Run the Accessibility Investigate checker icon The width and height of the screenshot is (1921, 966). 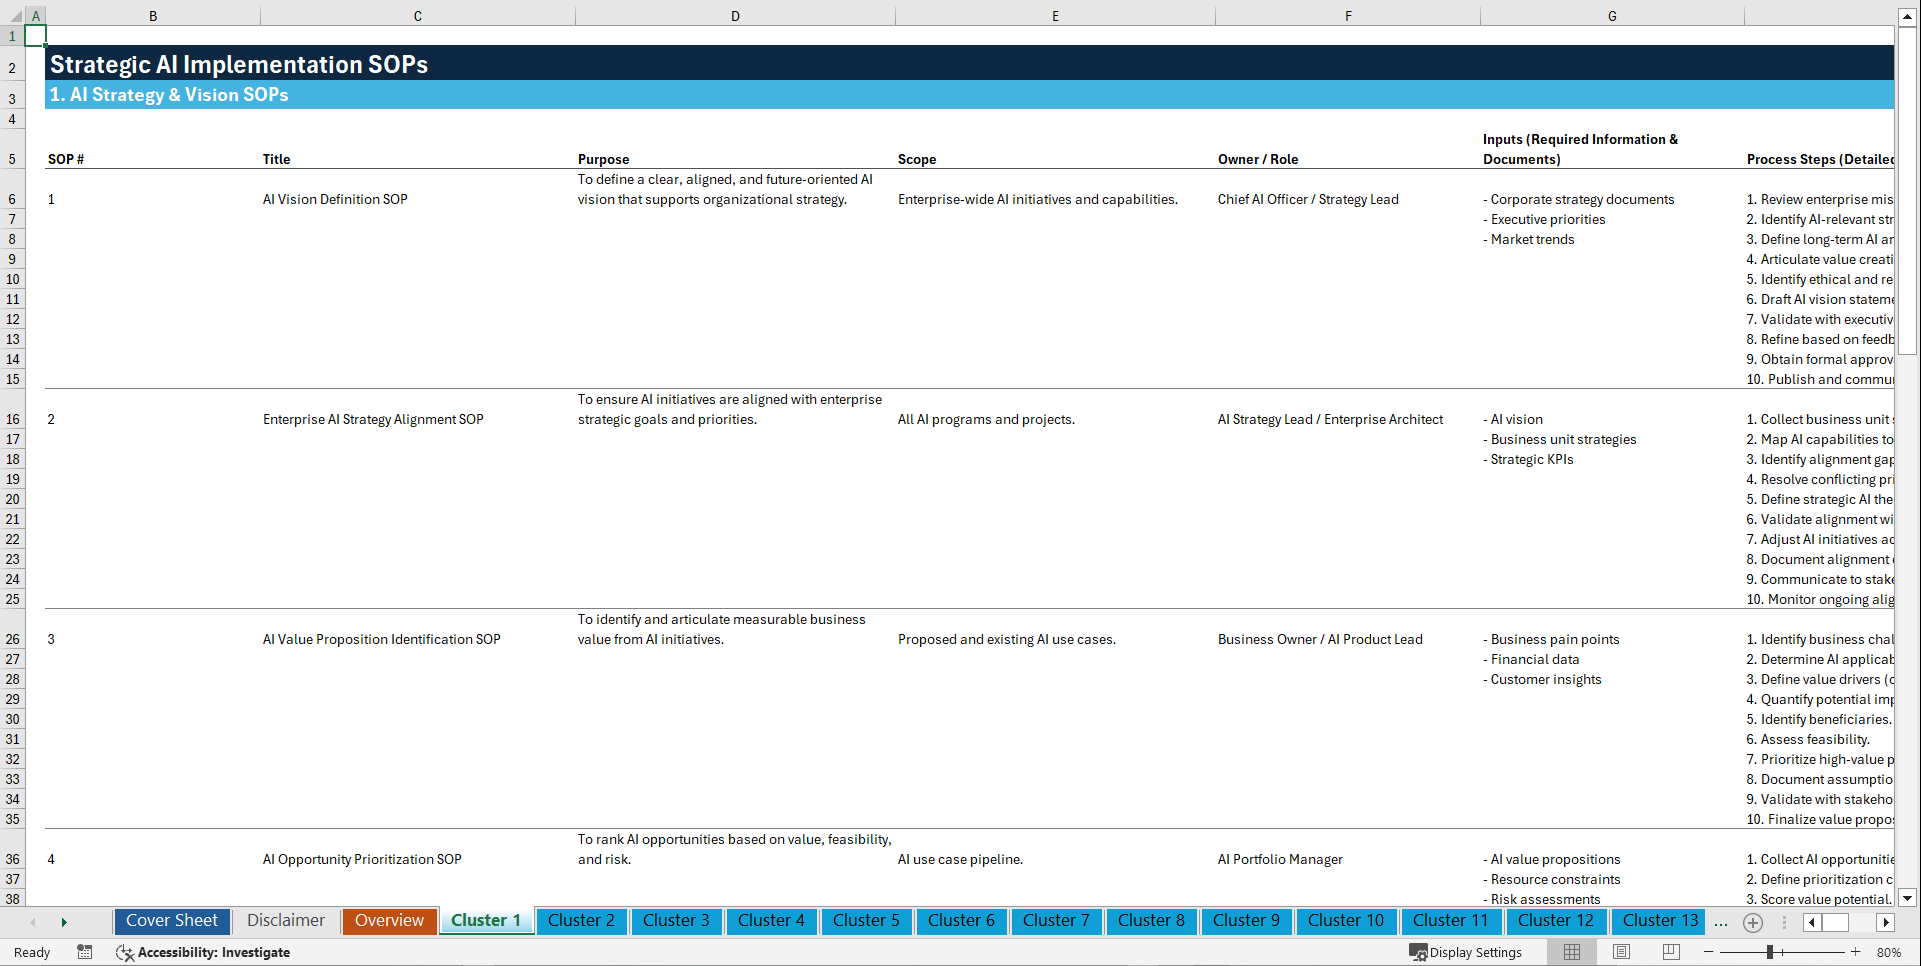point(125,952)
